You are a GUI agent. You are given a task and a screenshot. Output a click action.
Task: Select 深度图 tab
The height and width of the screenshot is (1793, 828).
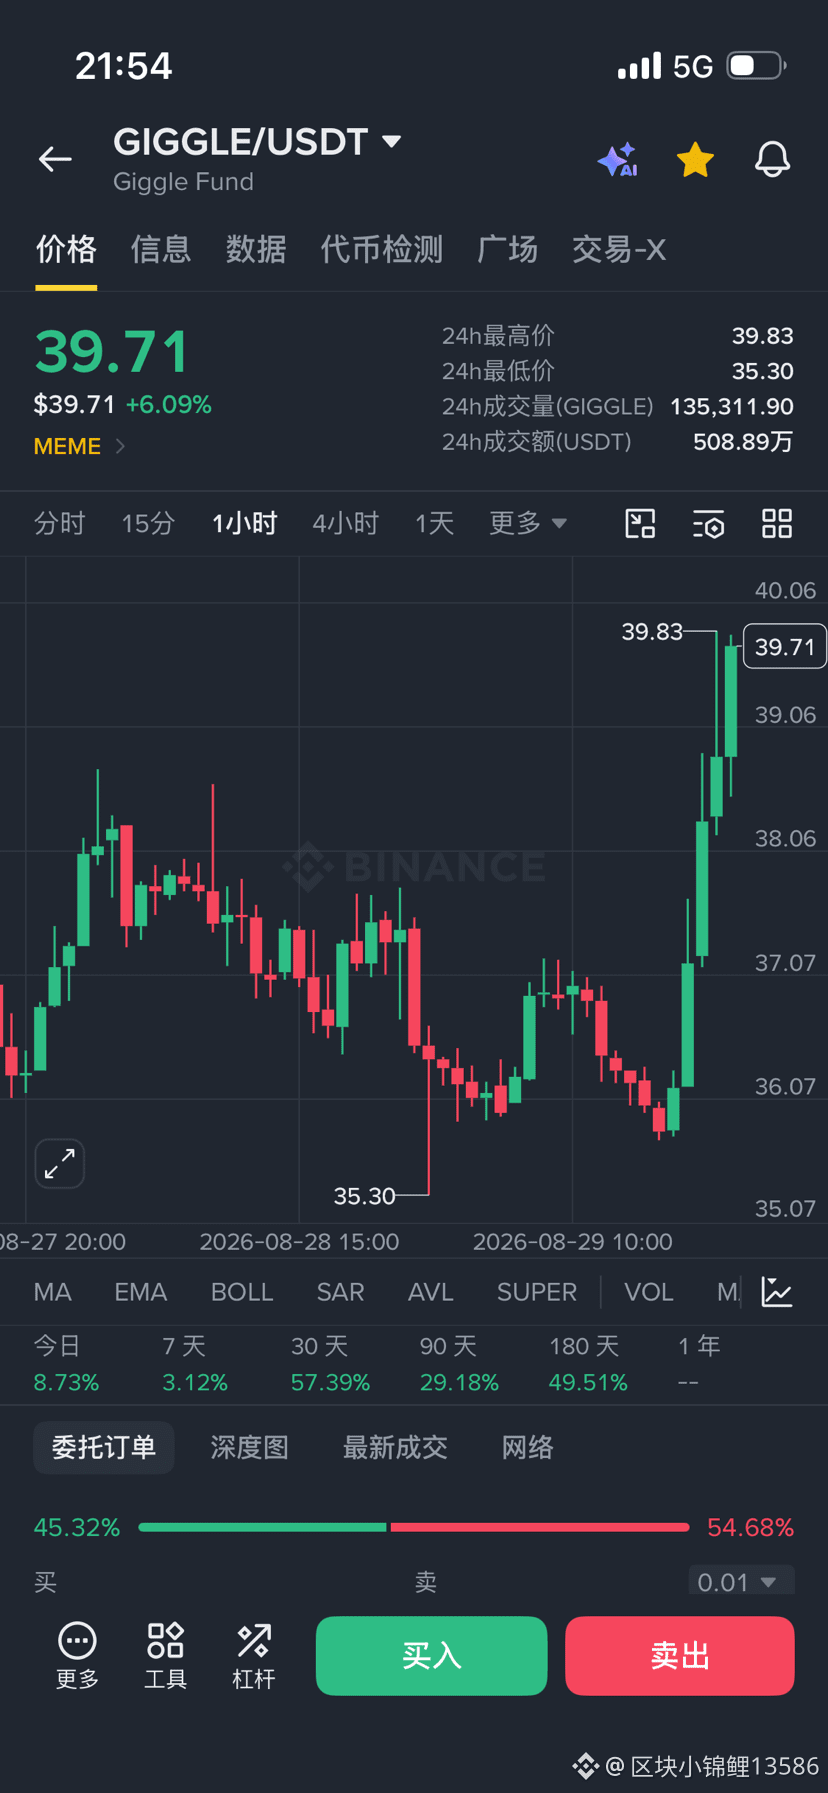(x=249, y=1447)
